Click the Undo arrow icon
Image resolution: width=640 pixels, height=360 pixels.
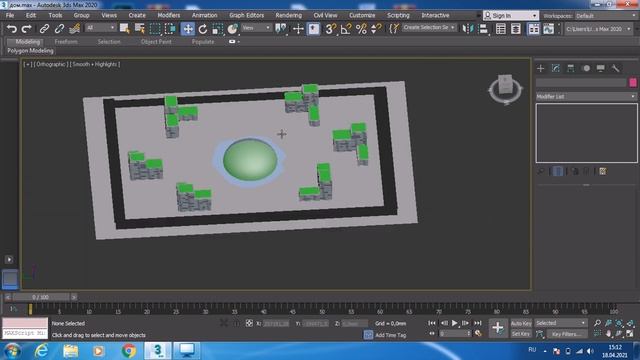(12, 29)
